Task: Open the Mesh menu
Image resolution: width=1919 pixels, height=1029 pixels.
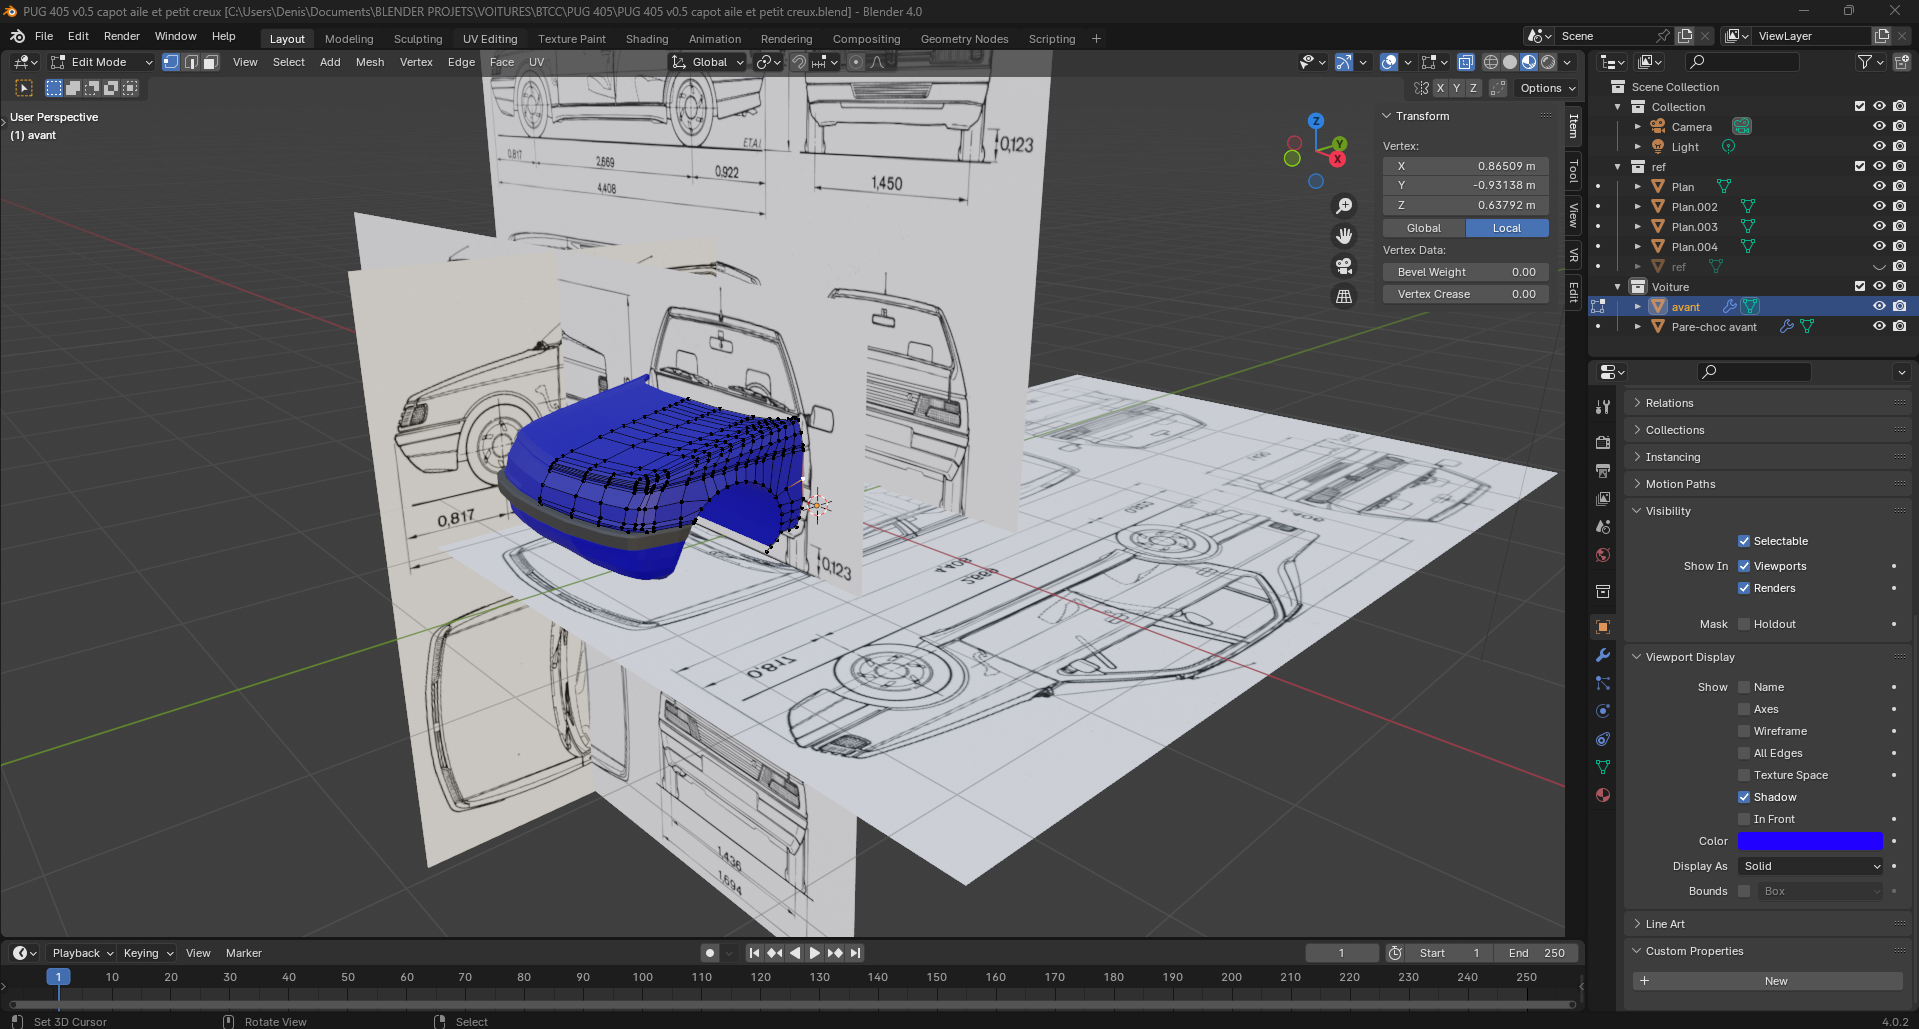Action: 370,62
